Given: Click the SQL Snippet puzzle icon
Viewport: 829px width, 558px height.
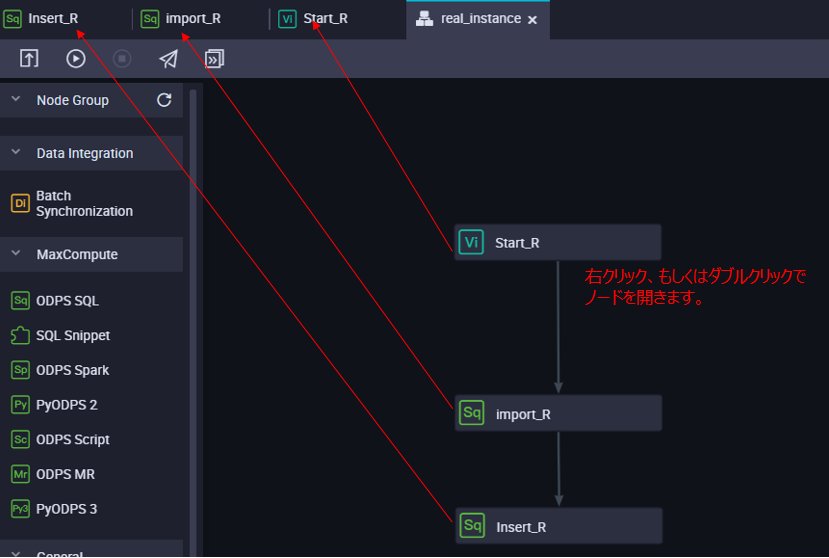Looking at the screenshot, I should (20, 335).
